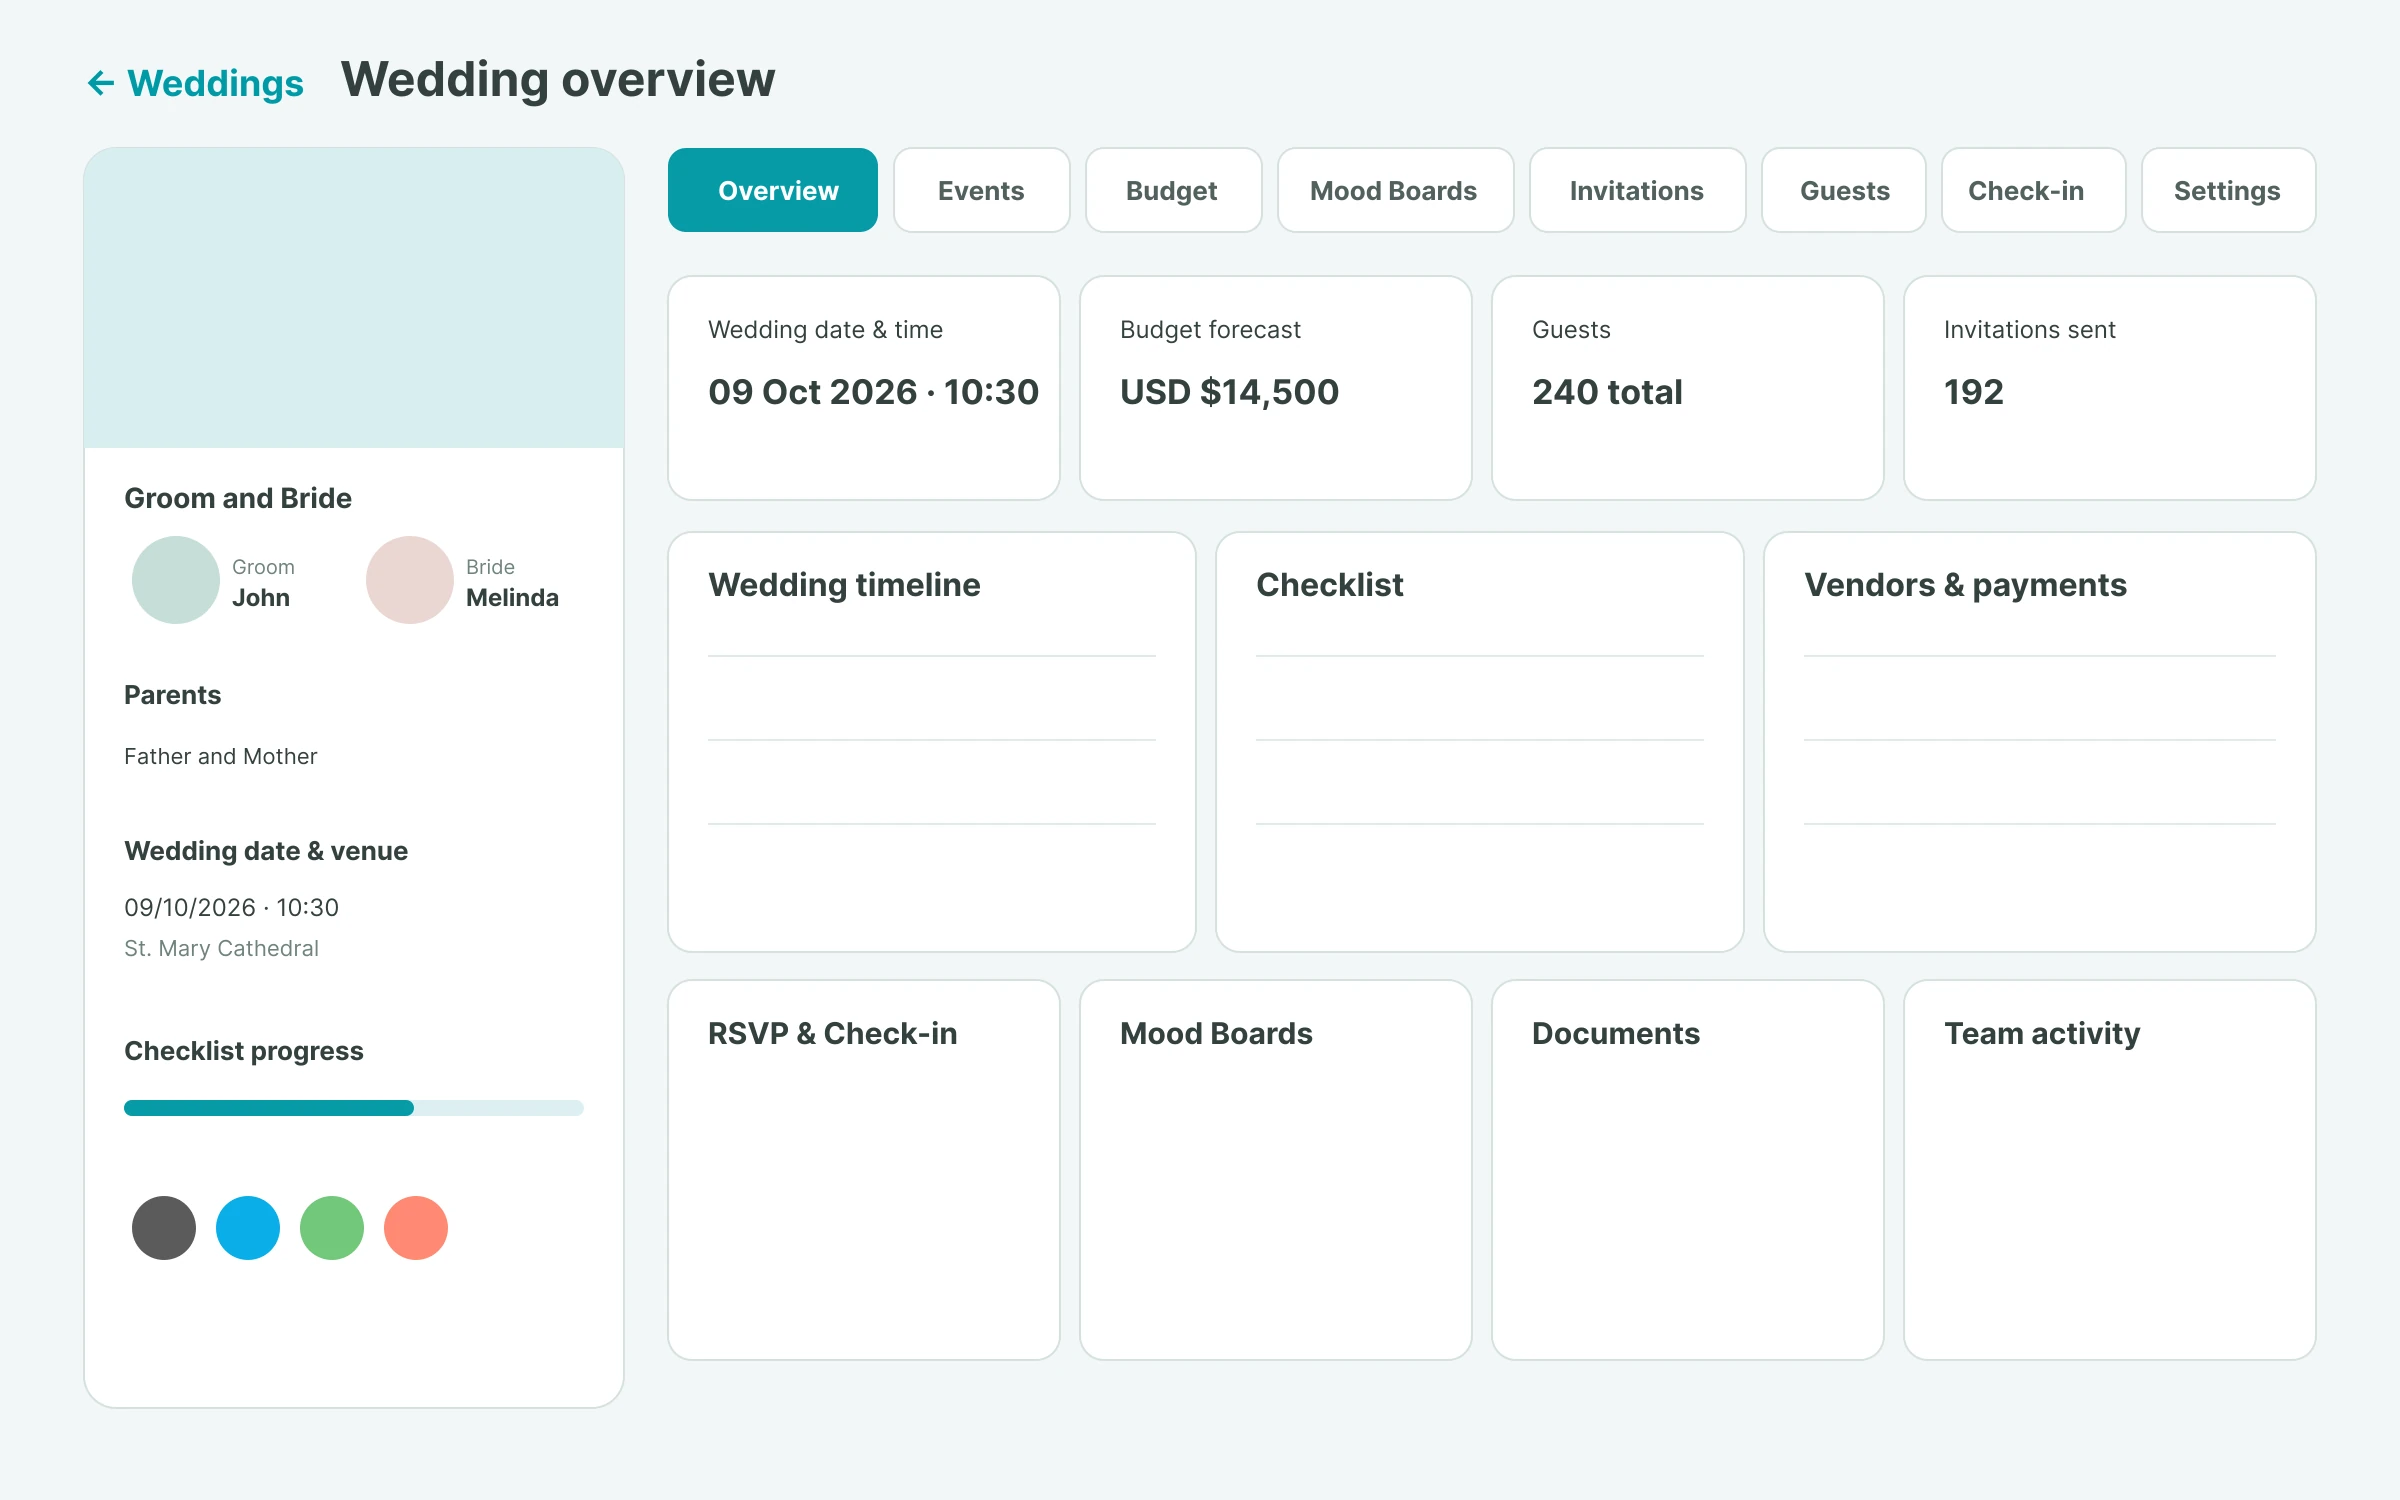Image resolution: width=2400 pixels, height=1500 pixels.
Task: Pick the dark gray color swatch
Action: coord(164,1228)
